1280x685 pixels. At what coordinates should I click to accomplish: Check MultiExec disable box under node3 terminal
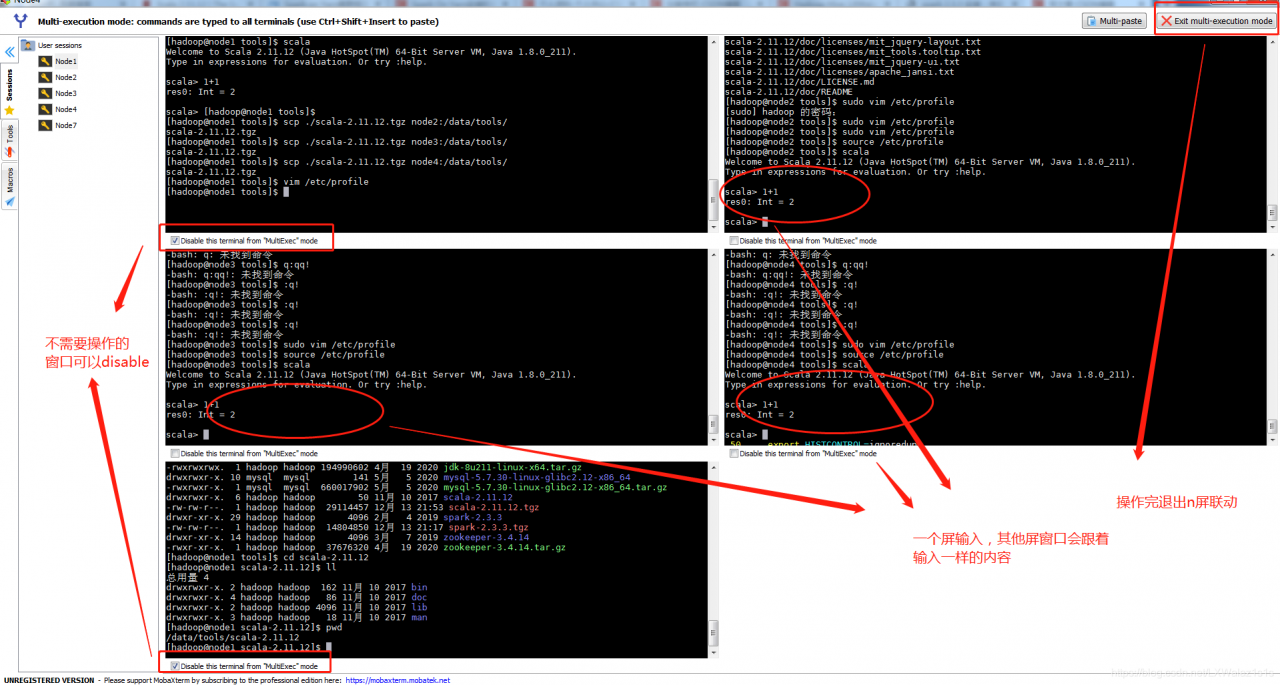[175, 453]
